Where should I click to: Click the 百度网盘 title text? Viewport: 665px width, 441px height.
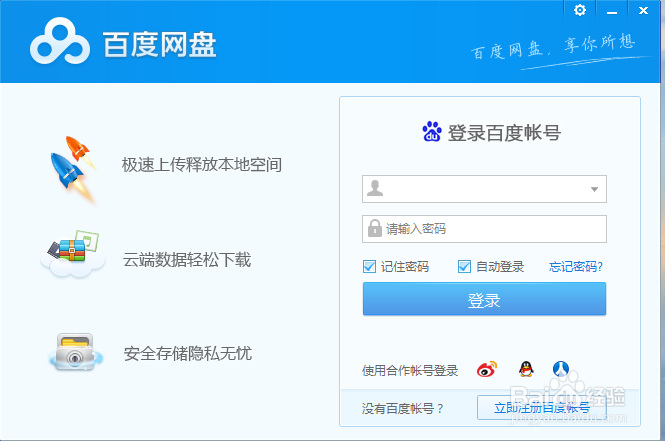pos(159,44)
